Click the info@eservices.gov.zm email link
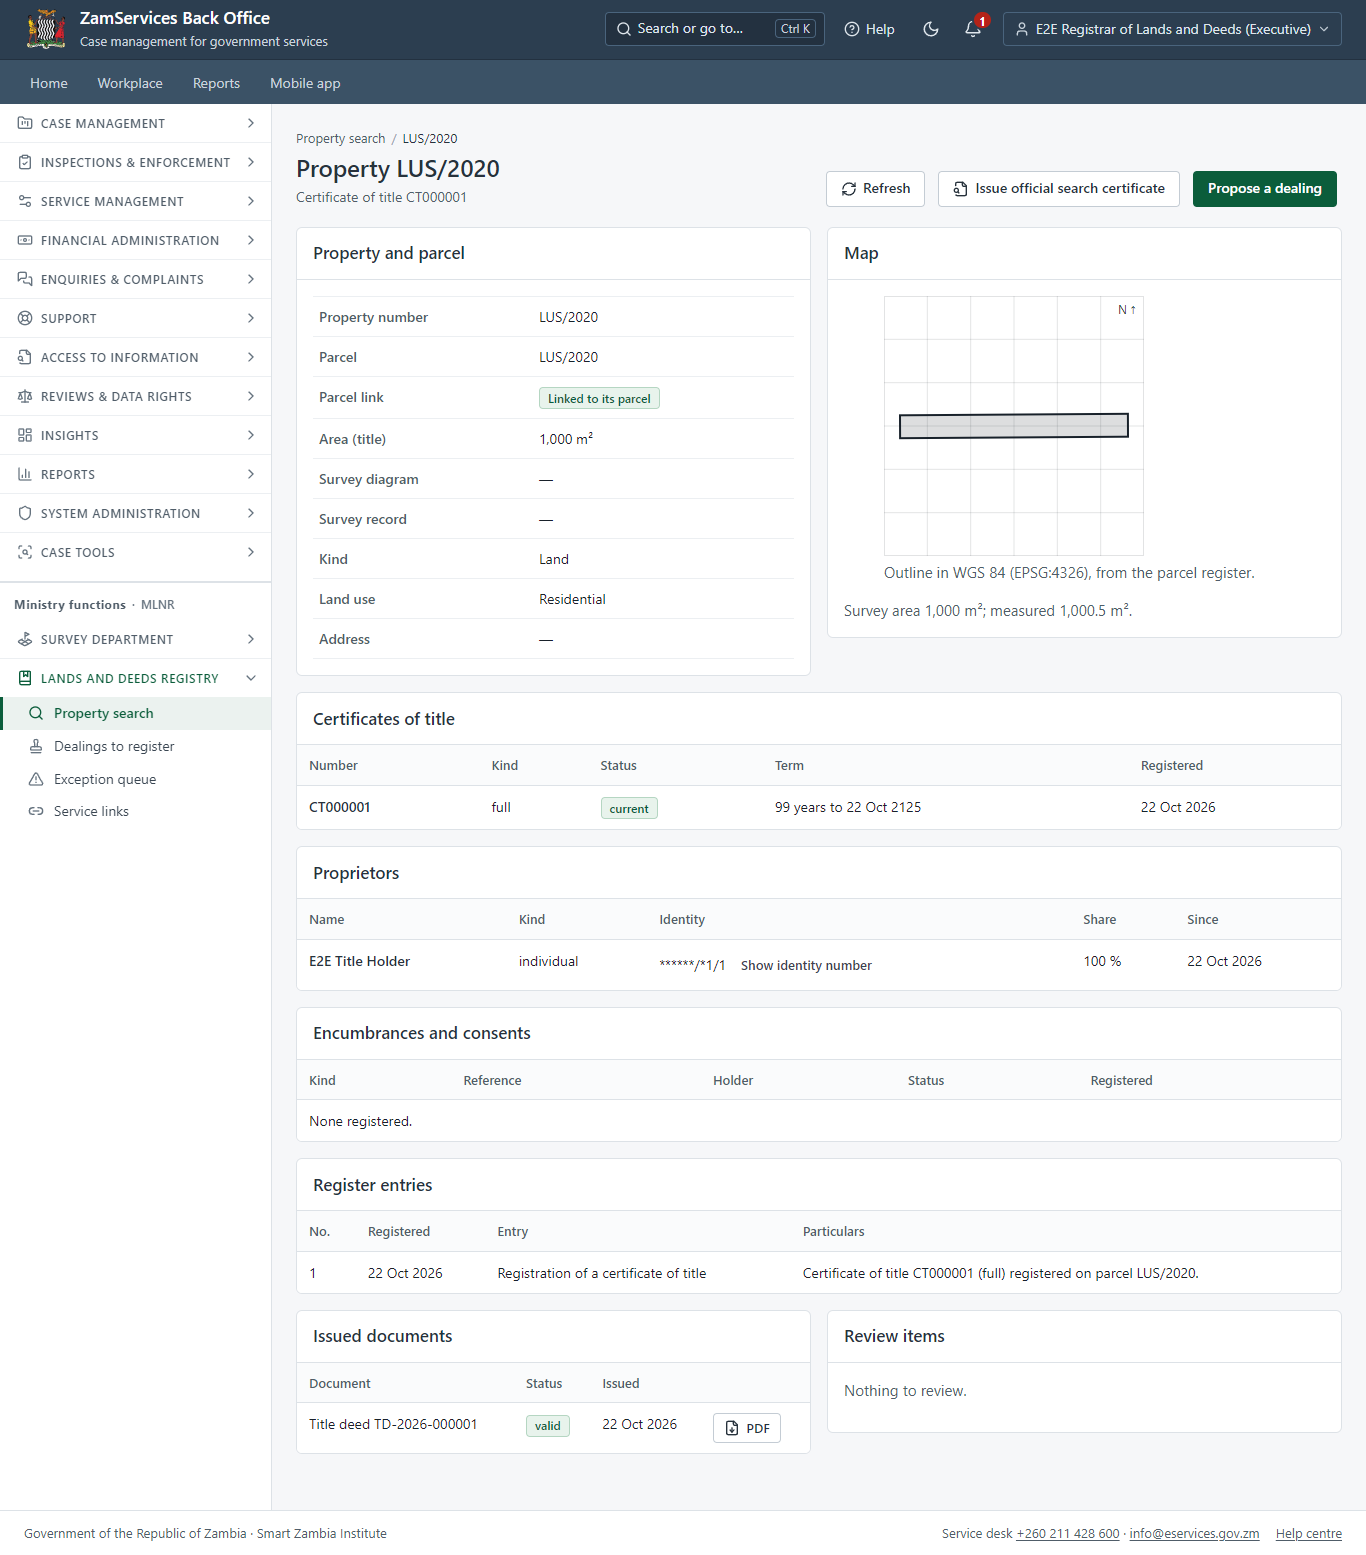 (x=1194, y=1534)
